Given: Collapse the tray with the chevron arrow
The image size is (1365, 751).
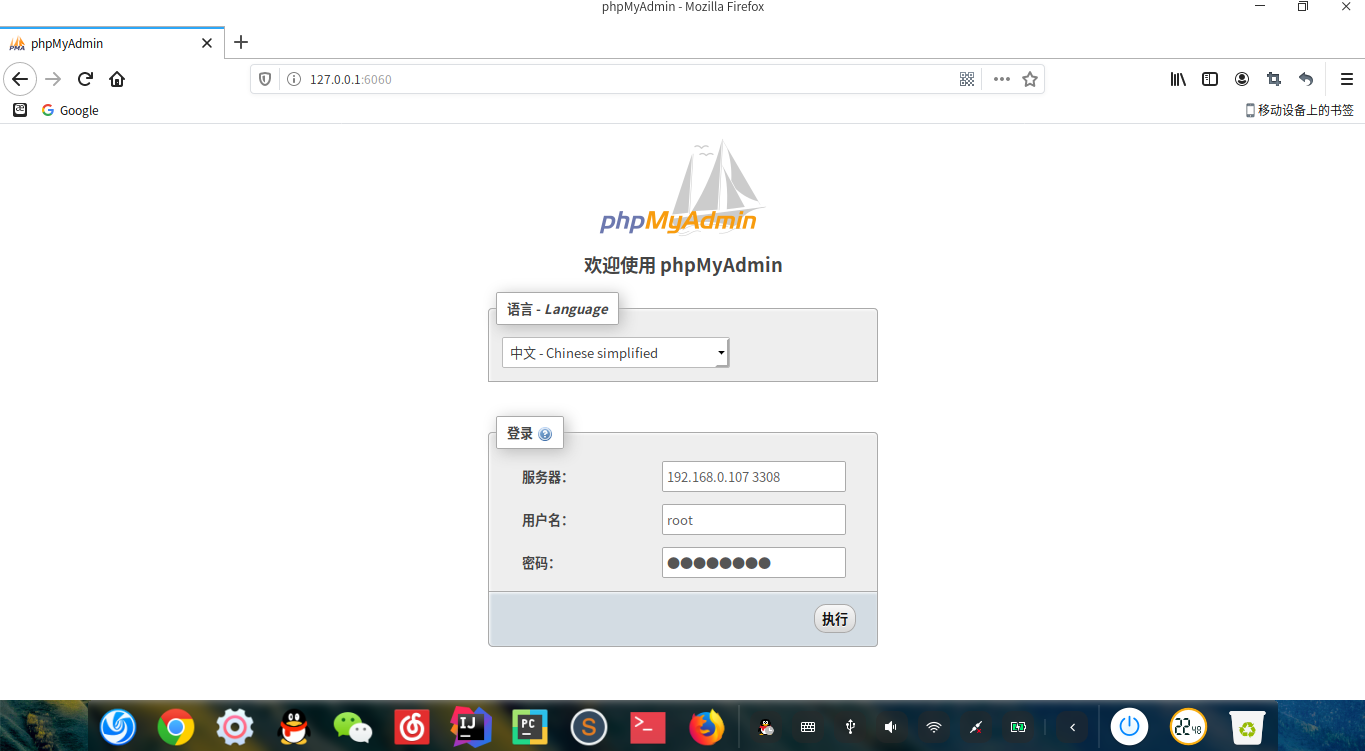Looking at the screenshot, I should point(1072,727).
